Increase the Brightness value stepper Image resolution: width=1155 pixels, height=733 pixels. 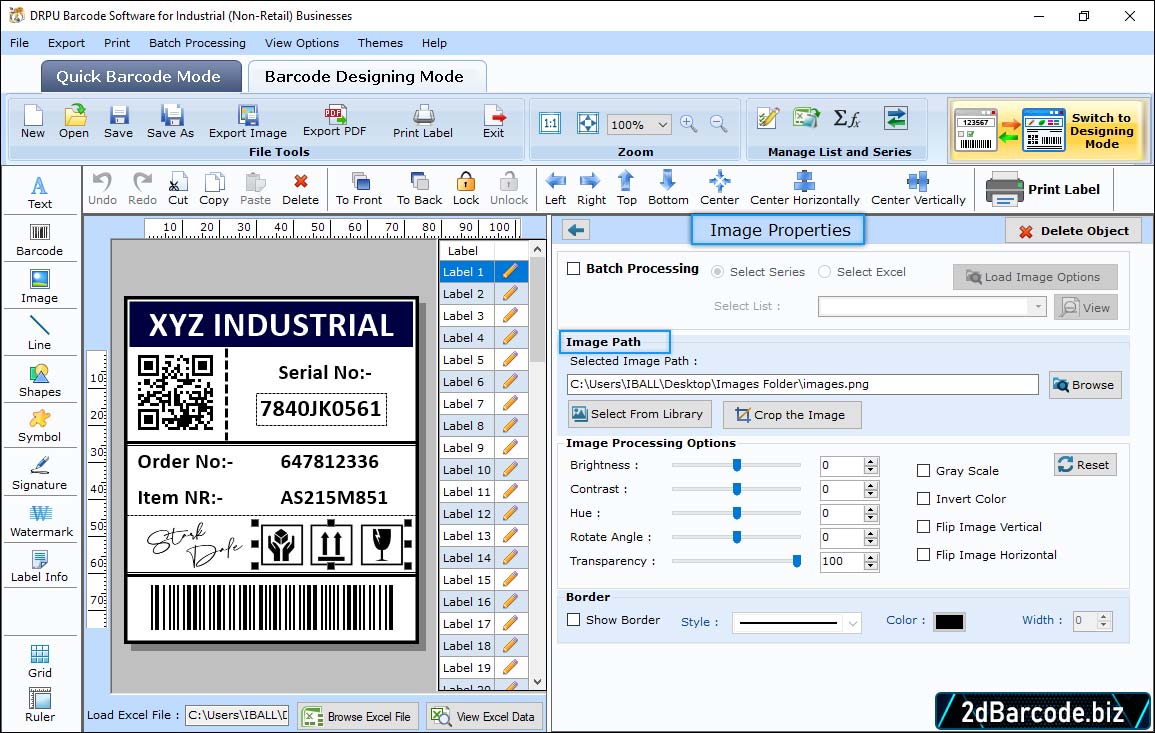[871, 462]
